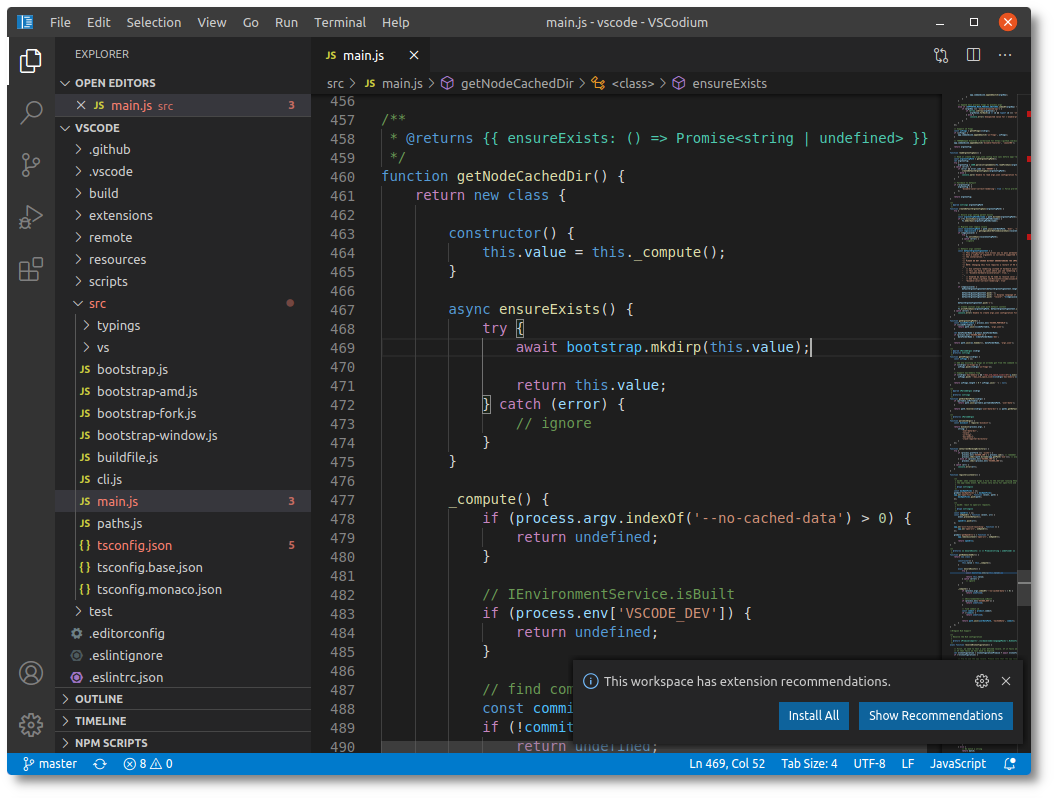The image size is (1054, 798).
Task: Click the Ln 469, Col 52 status item
Action: [x=727, y=764]
